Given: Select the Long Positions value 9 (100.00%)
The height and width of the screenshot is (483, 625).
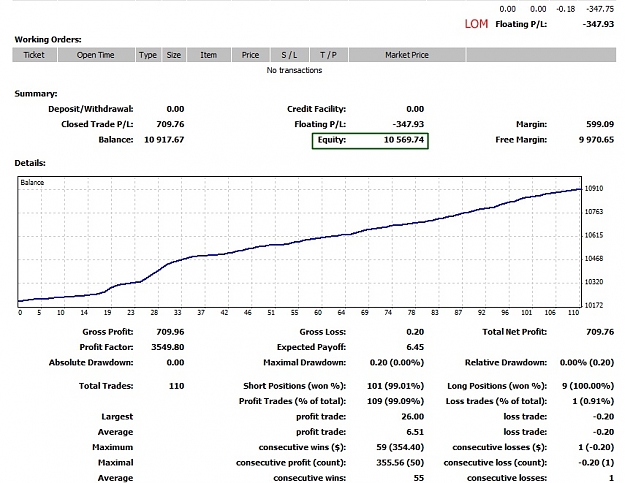Looking at the screenshot, I should pos(588,386).
